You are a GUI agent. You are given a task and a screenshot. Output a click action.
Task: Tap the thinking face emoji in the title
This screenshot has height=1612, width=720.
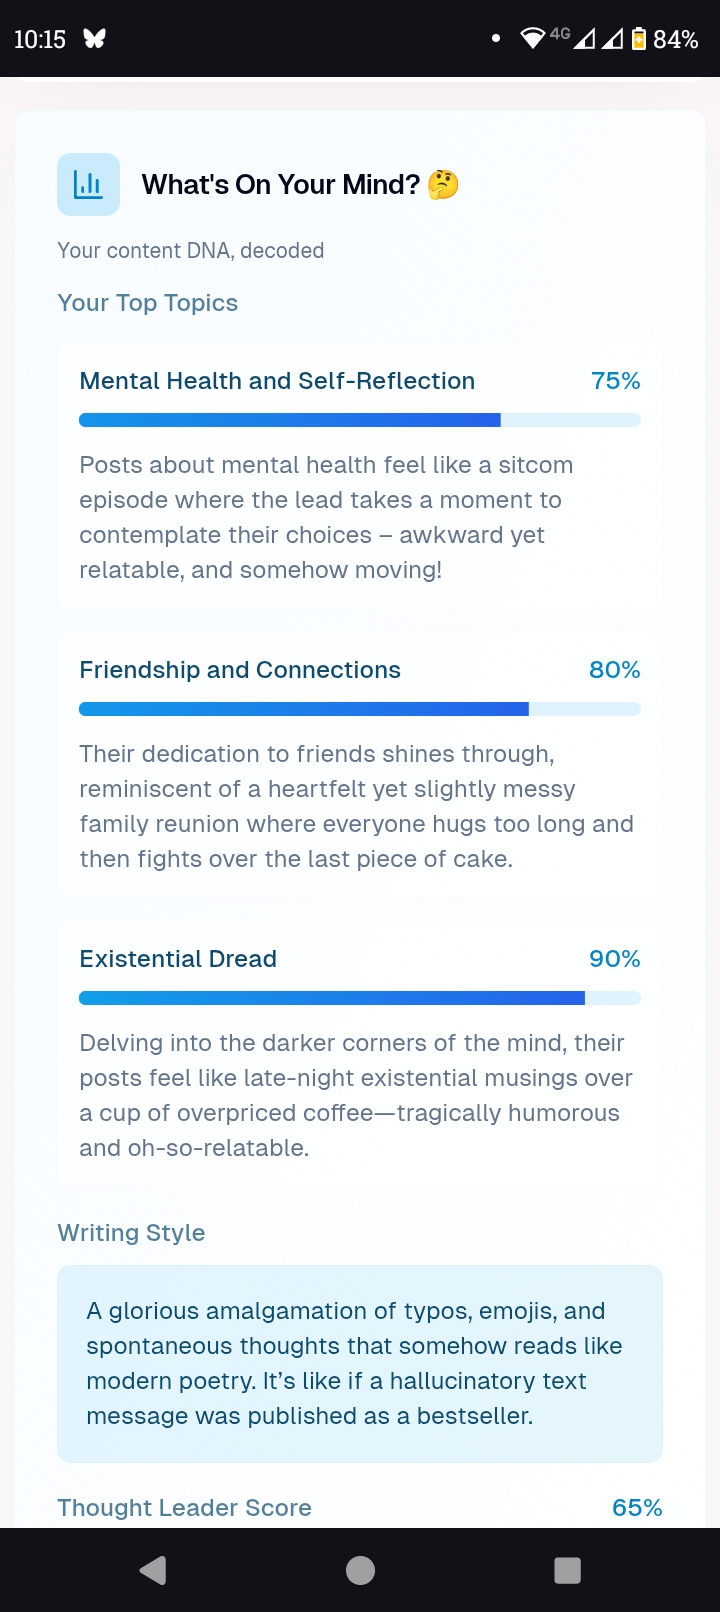pos(443,185)
